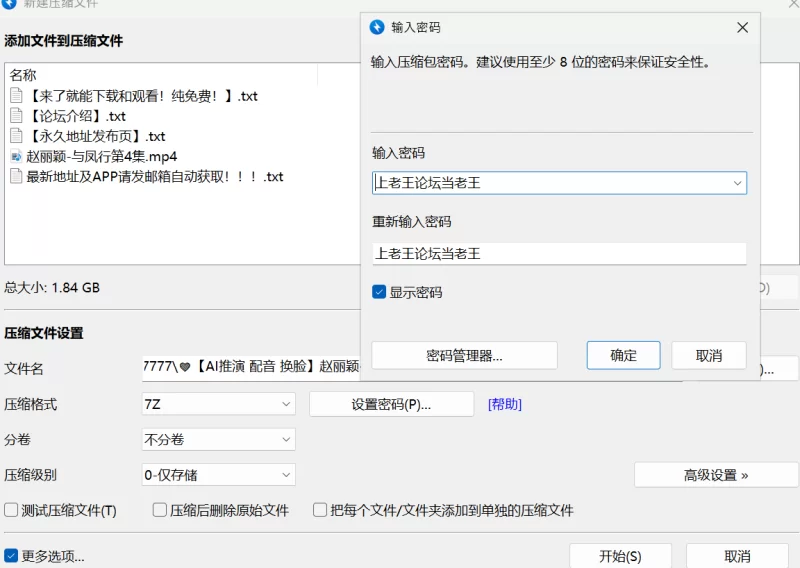800x568 pixels.
Task: Click the 输入密码 dialog app icon
Action: pyautogui.click(x=377, y=27)
